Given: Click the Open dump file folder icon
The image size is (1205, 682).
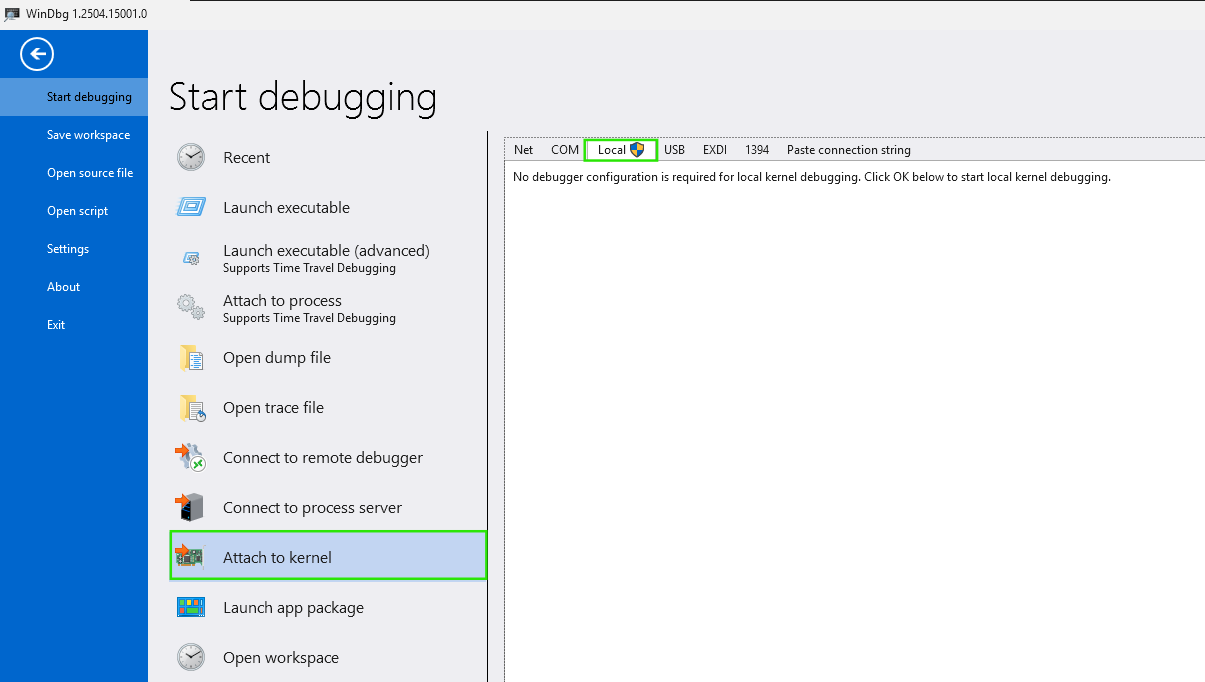Looking at the screenshot, I should [191, 357].
